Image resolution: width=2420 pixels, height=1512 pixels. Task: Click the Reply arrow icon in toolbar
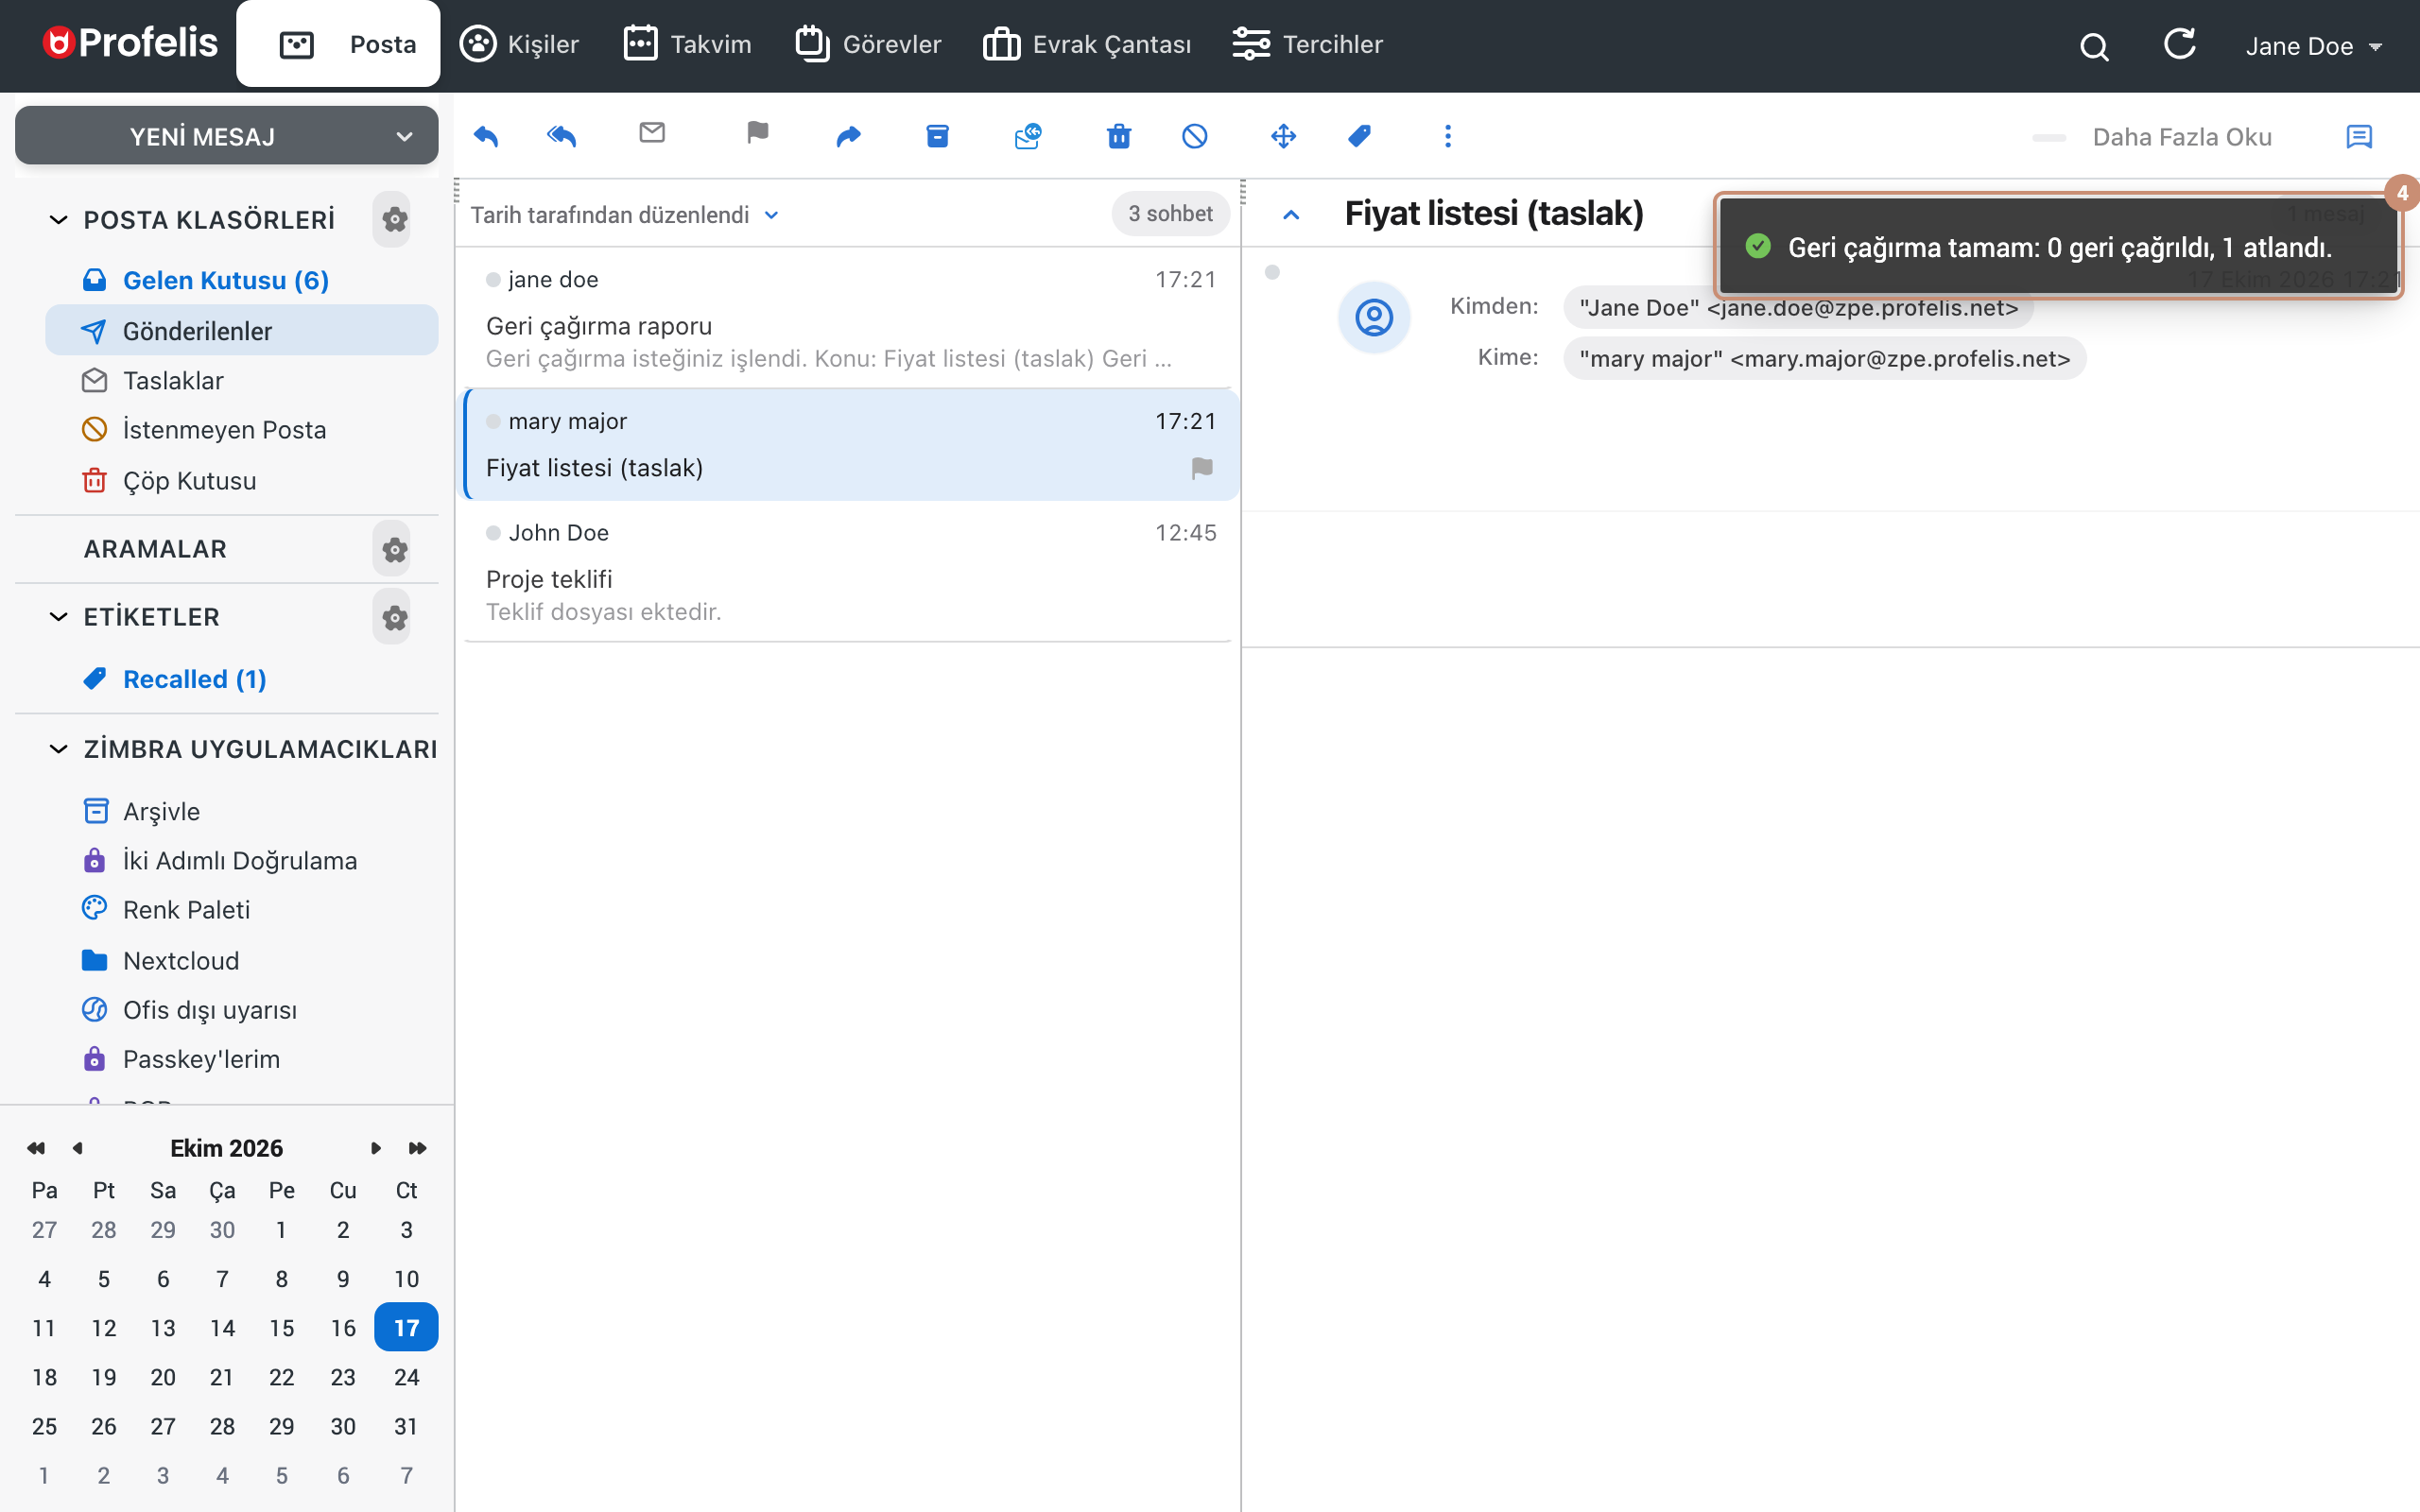[486, 136]
